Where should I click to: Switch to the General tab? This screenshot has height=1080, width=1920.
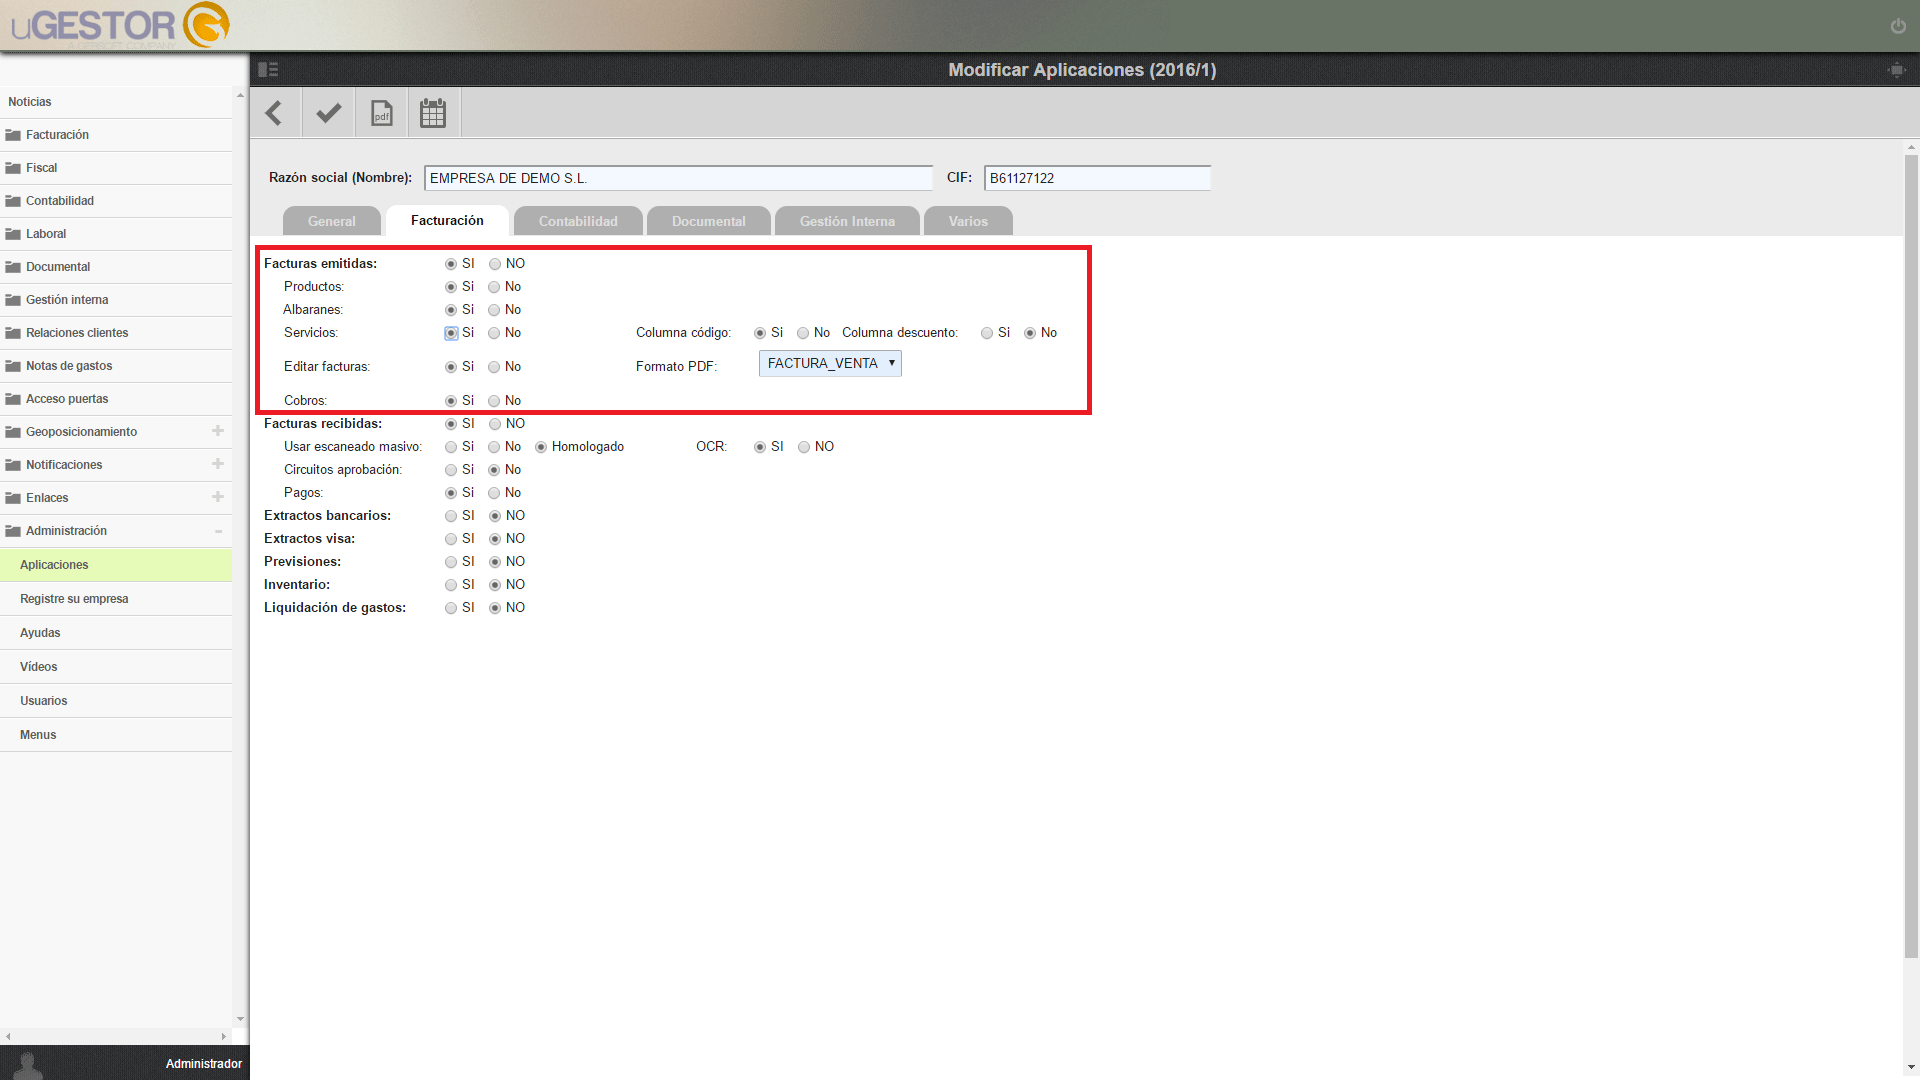332,221
